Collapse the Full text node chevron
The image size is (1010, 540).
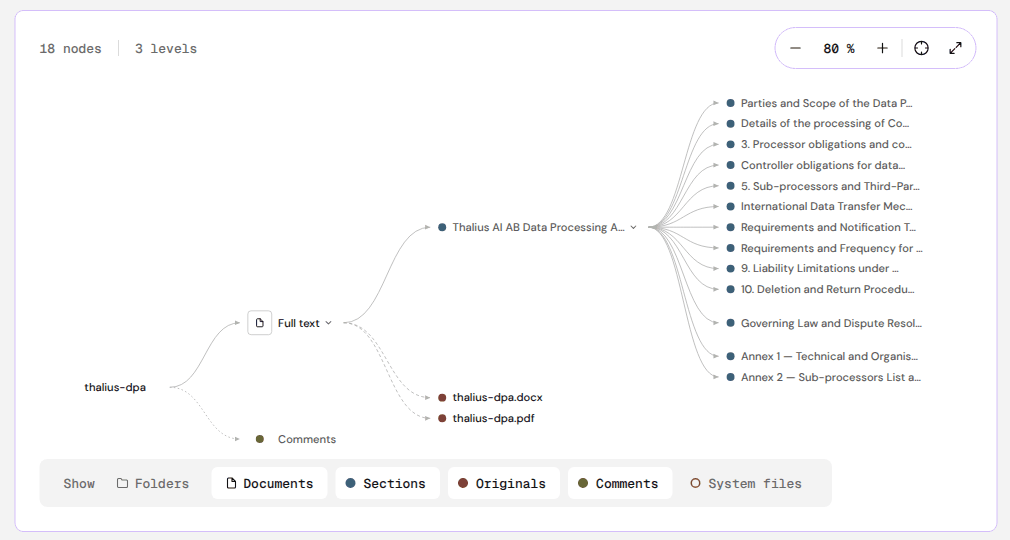329,323
